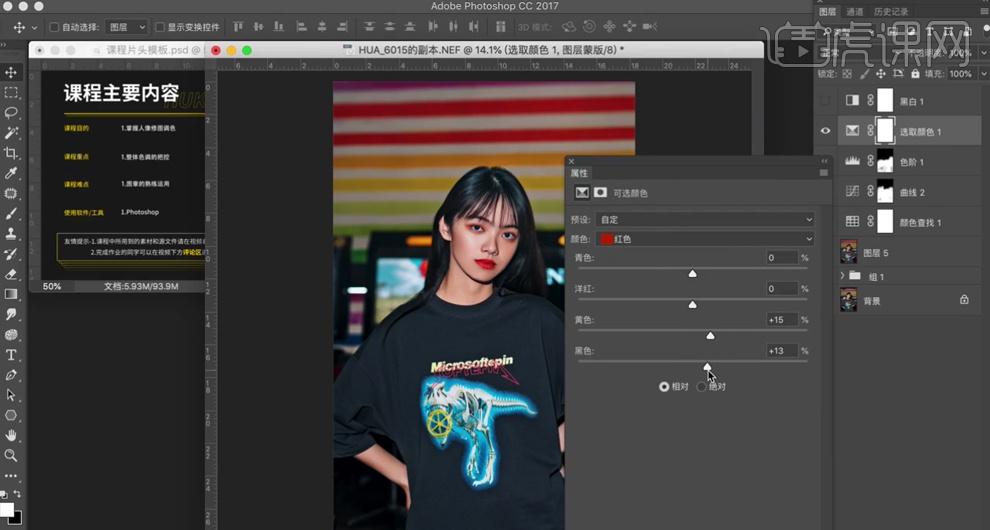Open the Properties panel flyout menu
This screenshot has height=530, width=990.
823,173
